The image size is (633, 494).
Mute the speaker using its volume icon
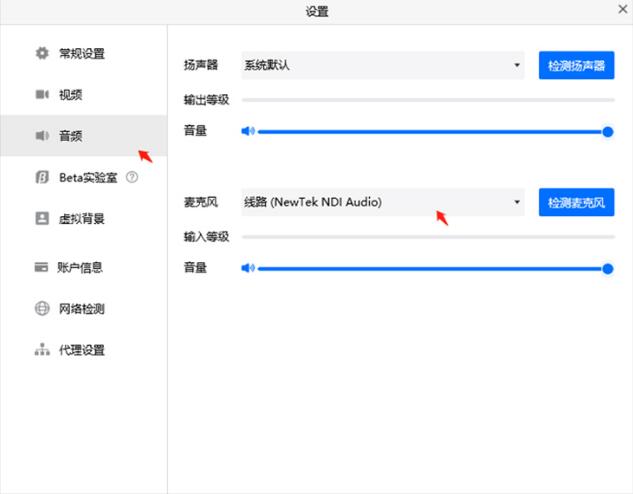tap(248, 131)
